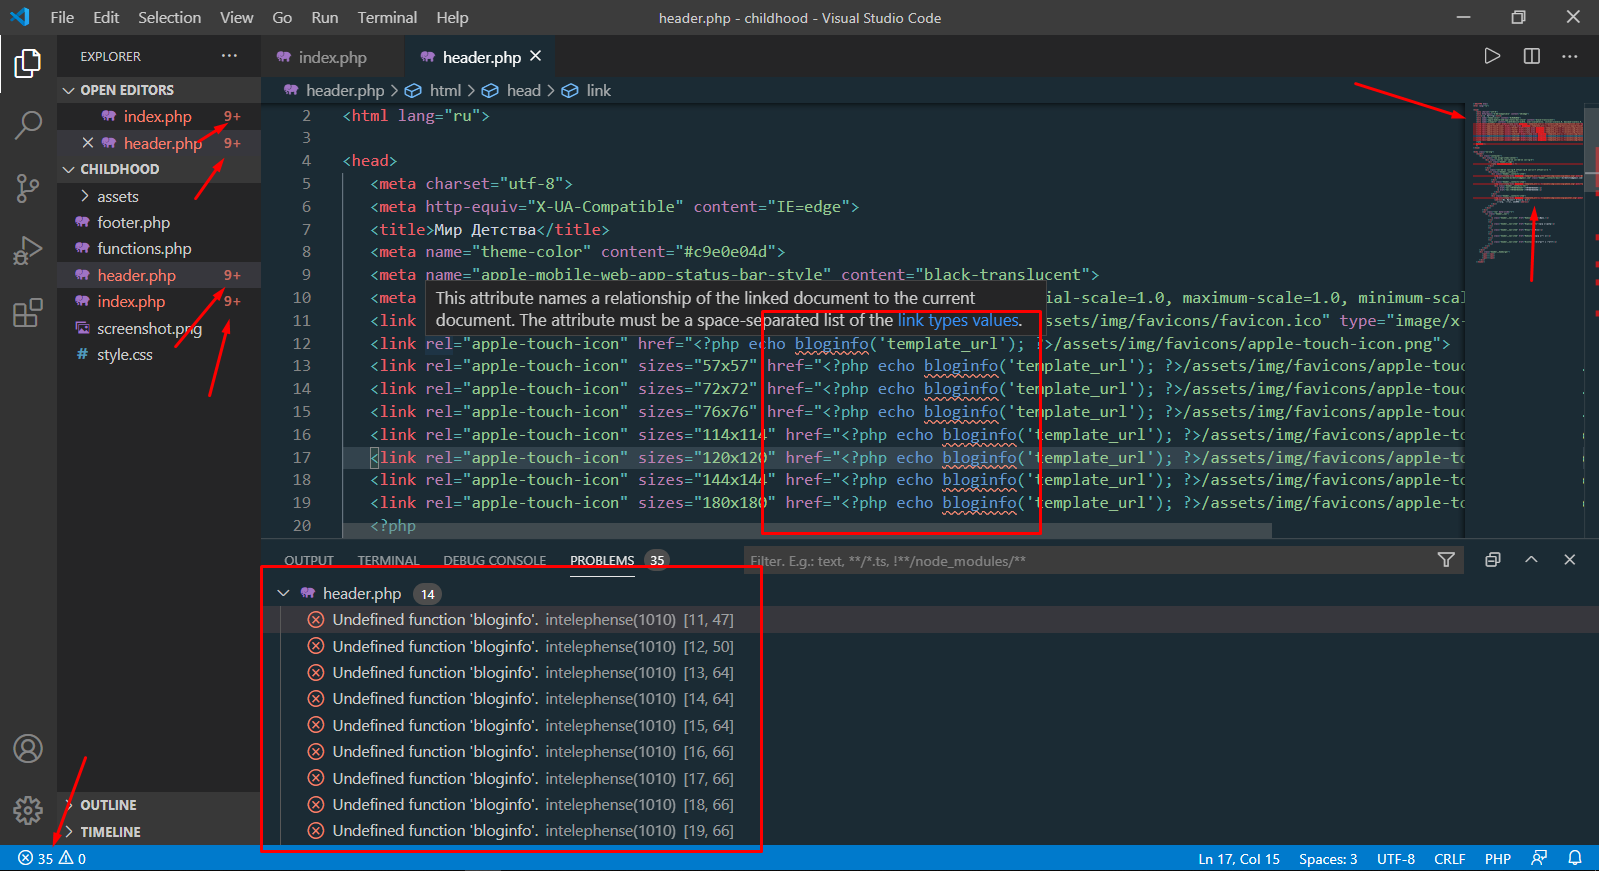This screenshot has height=871, width=1599.
Task: Open the Terminal menu
Action: (x=387, y=17)
